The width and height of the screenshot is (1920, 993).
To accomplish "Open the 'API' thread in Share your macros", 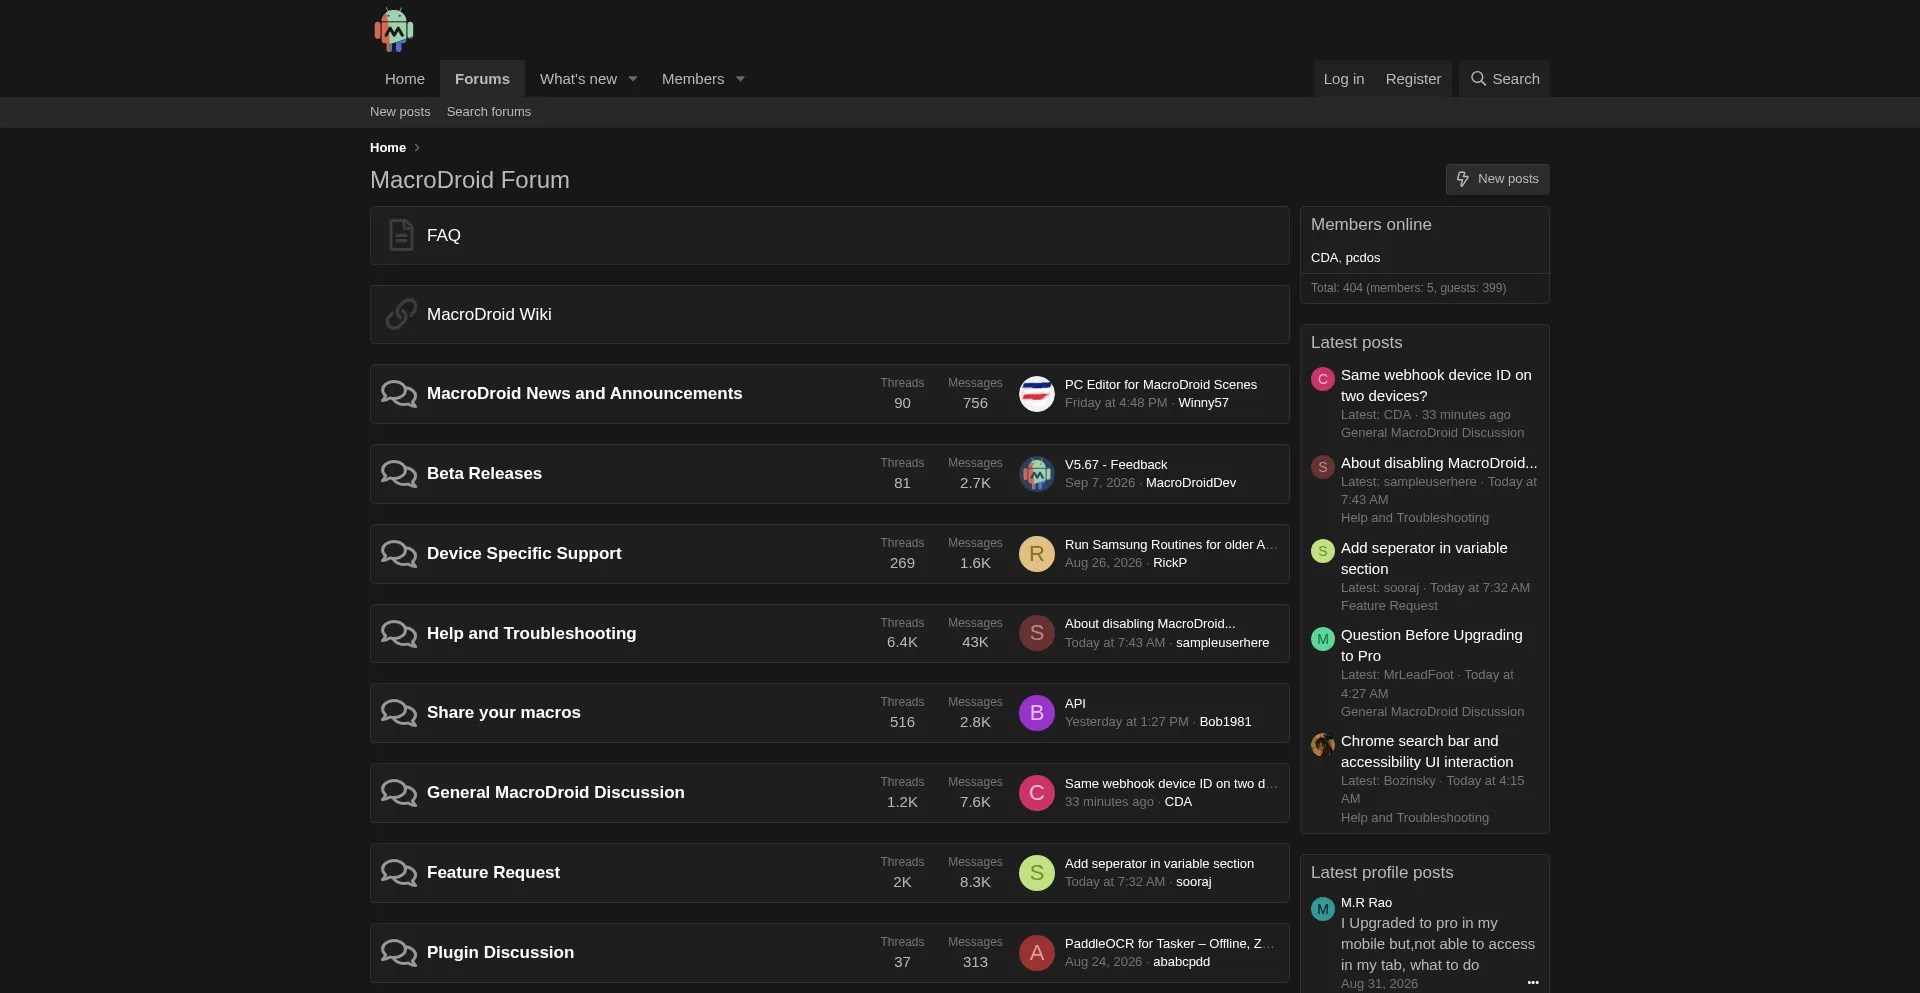I will [1075, 704].
